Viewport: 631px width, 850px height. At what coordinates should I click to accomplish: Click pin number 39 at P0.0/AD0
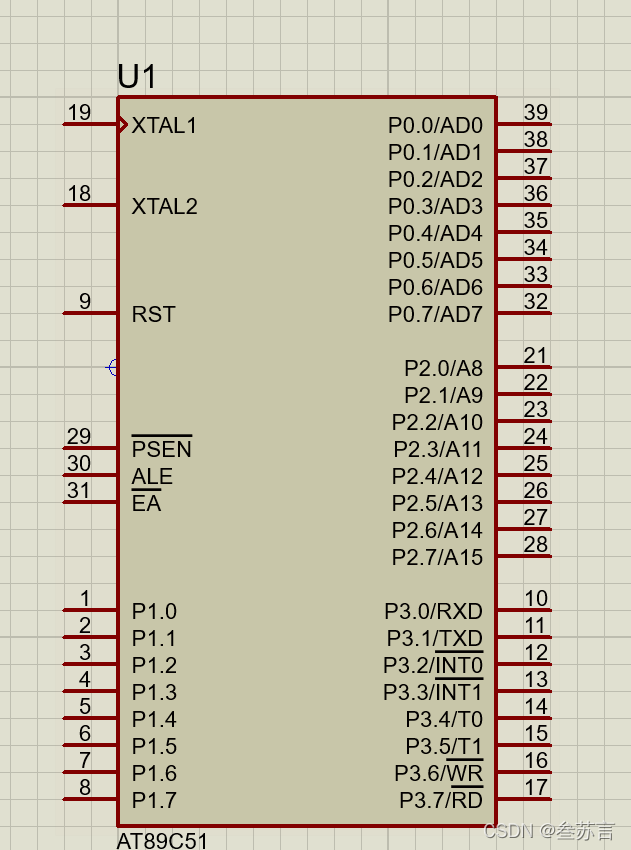coord(536,113)
